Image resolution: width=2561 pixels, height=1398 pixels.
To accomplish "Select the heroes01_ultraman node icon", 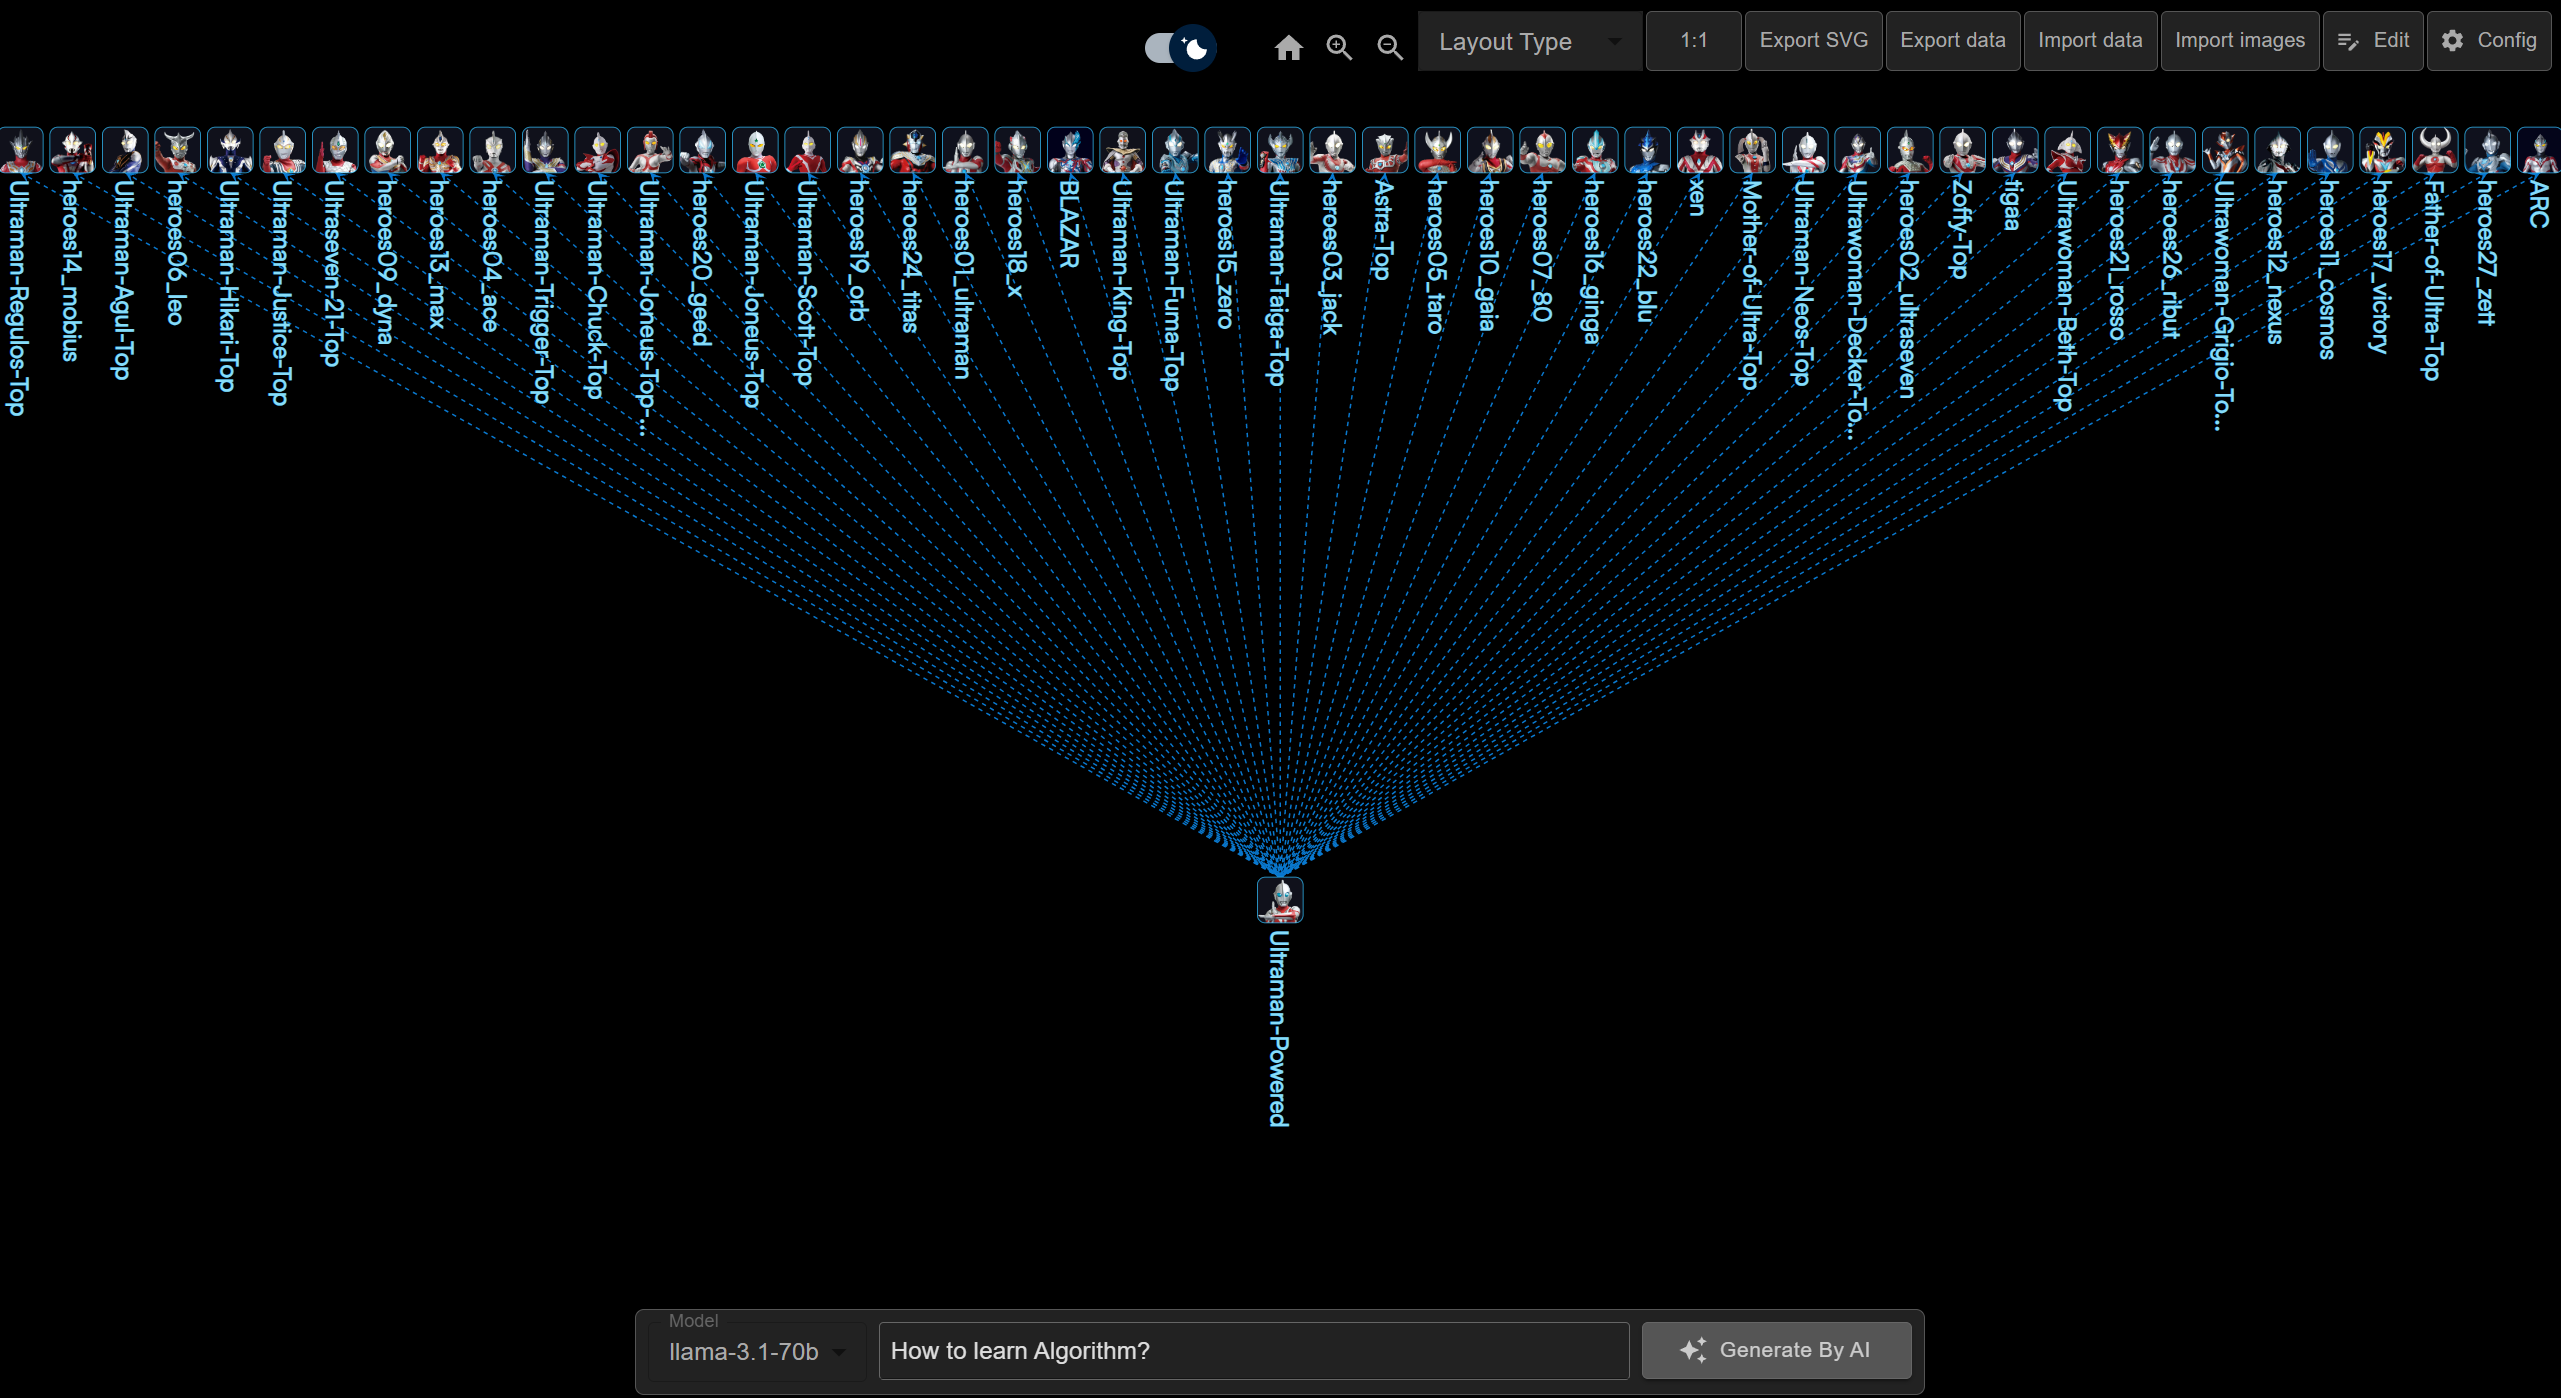I will tap(965, 150).
